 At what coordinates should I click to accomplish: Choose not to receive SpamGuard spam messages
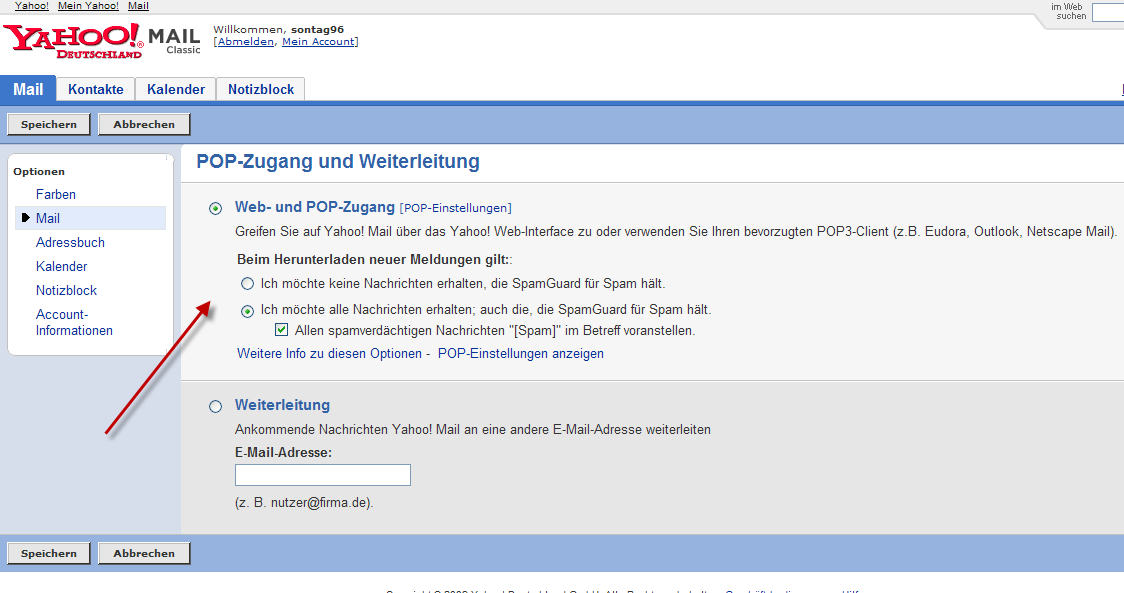(x=247, y=284)
